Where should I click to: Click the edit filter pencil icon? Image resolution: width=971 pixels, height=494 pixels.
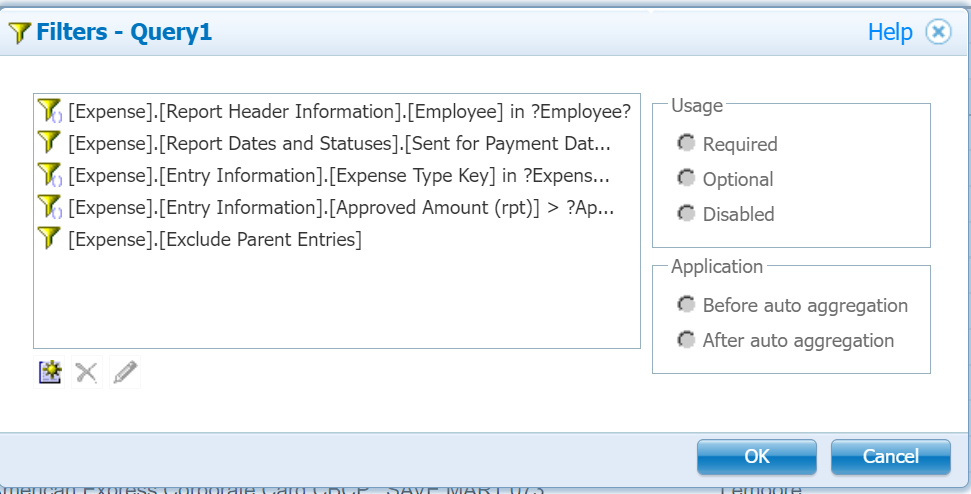coord(125,372)
